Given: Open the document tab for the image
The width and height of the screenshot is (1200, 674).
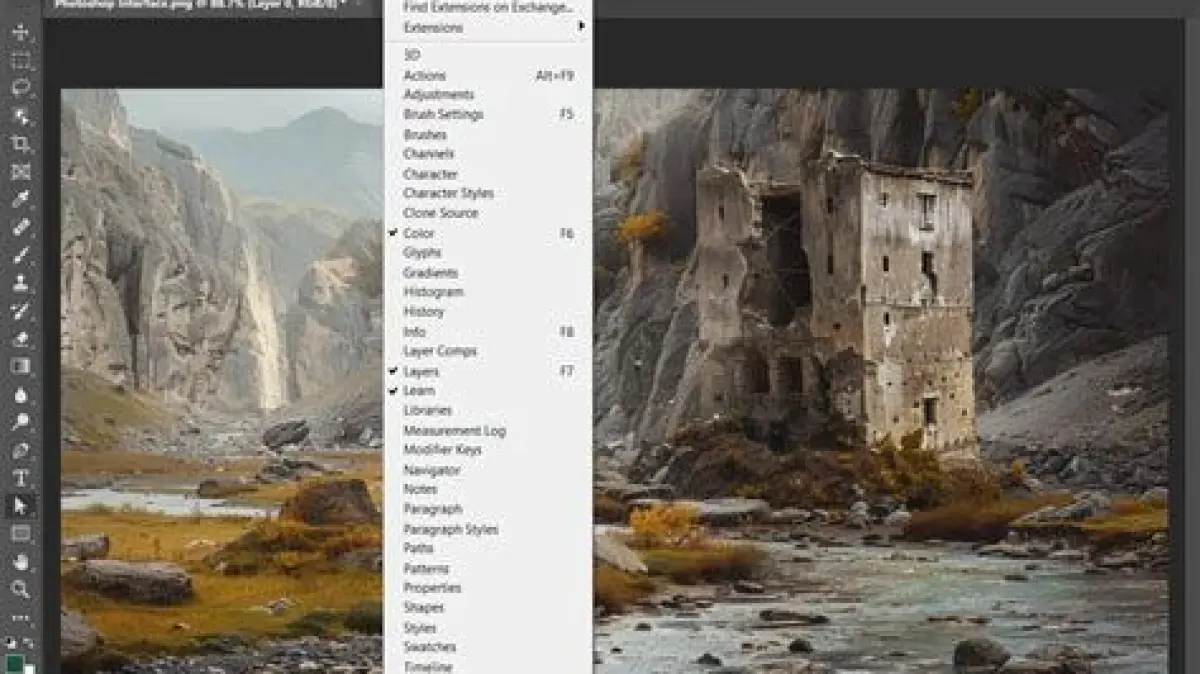Looking at the screenshot, I should [x=200, y=4].
